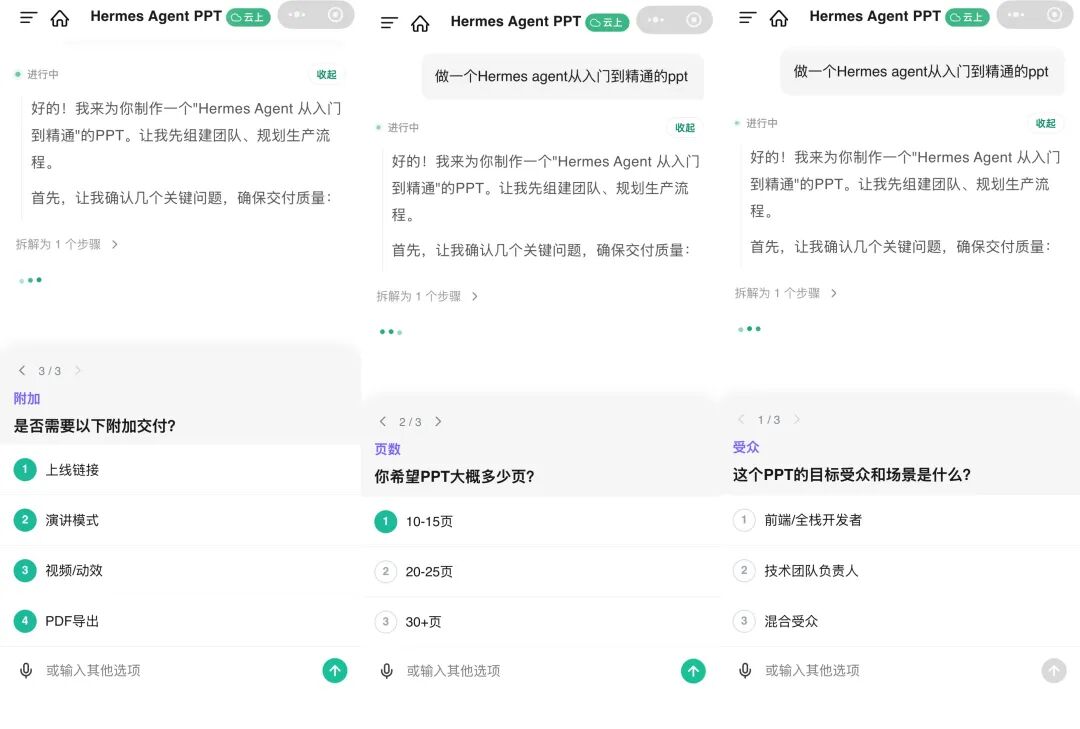This screenshot has height=729, width=1080.
Task: Toggle option 演讲模式
Action: pyautogui.click(x=180, y=520)
